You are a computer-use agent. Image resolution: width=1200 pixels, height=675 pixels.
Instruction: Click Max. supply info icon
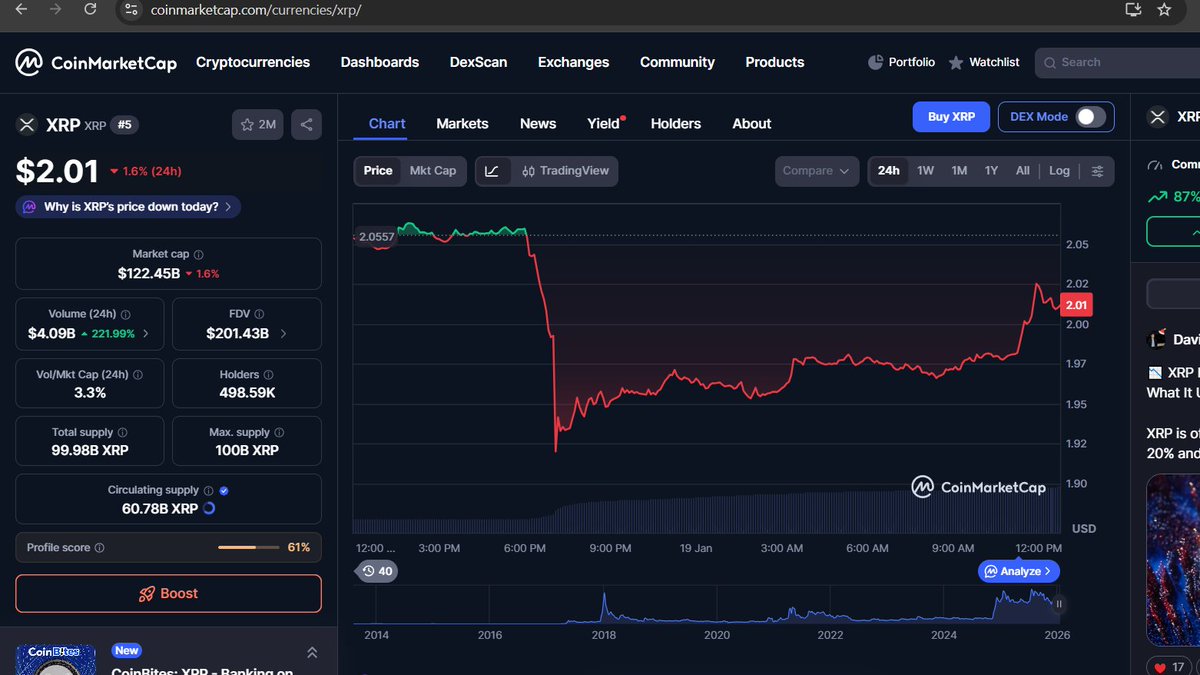tap(279, 433)
